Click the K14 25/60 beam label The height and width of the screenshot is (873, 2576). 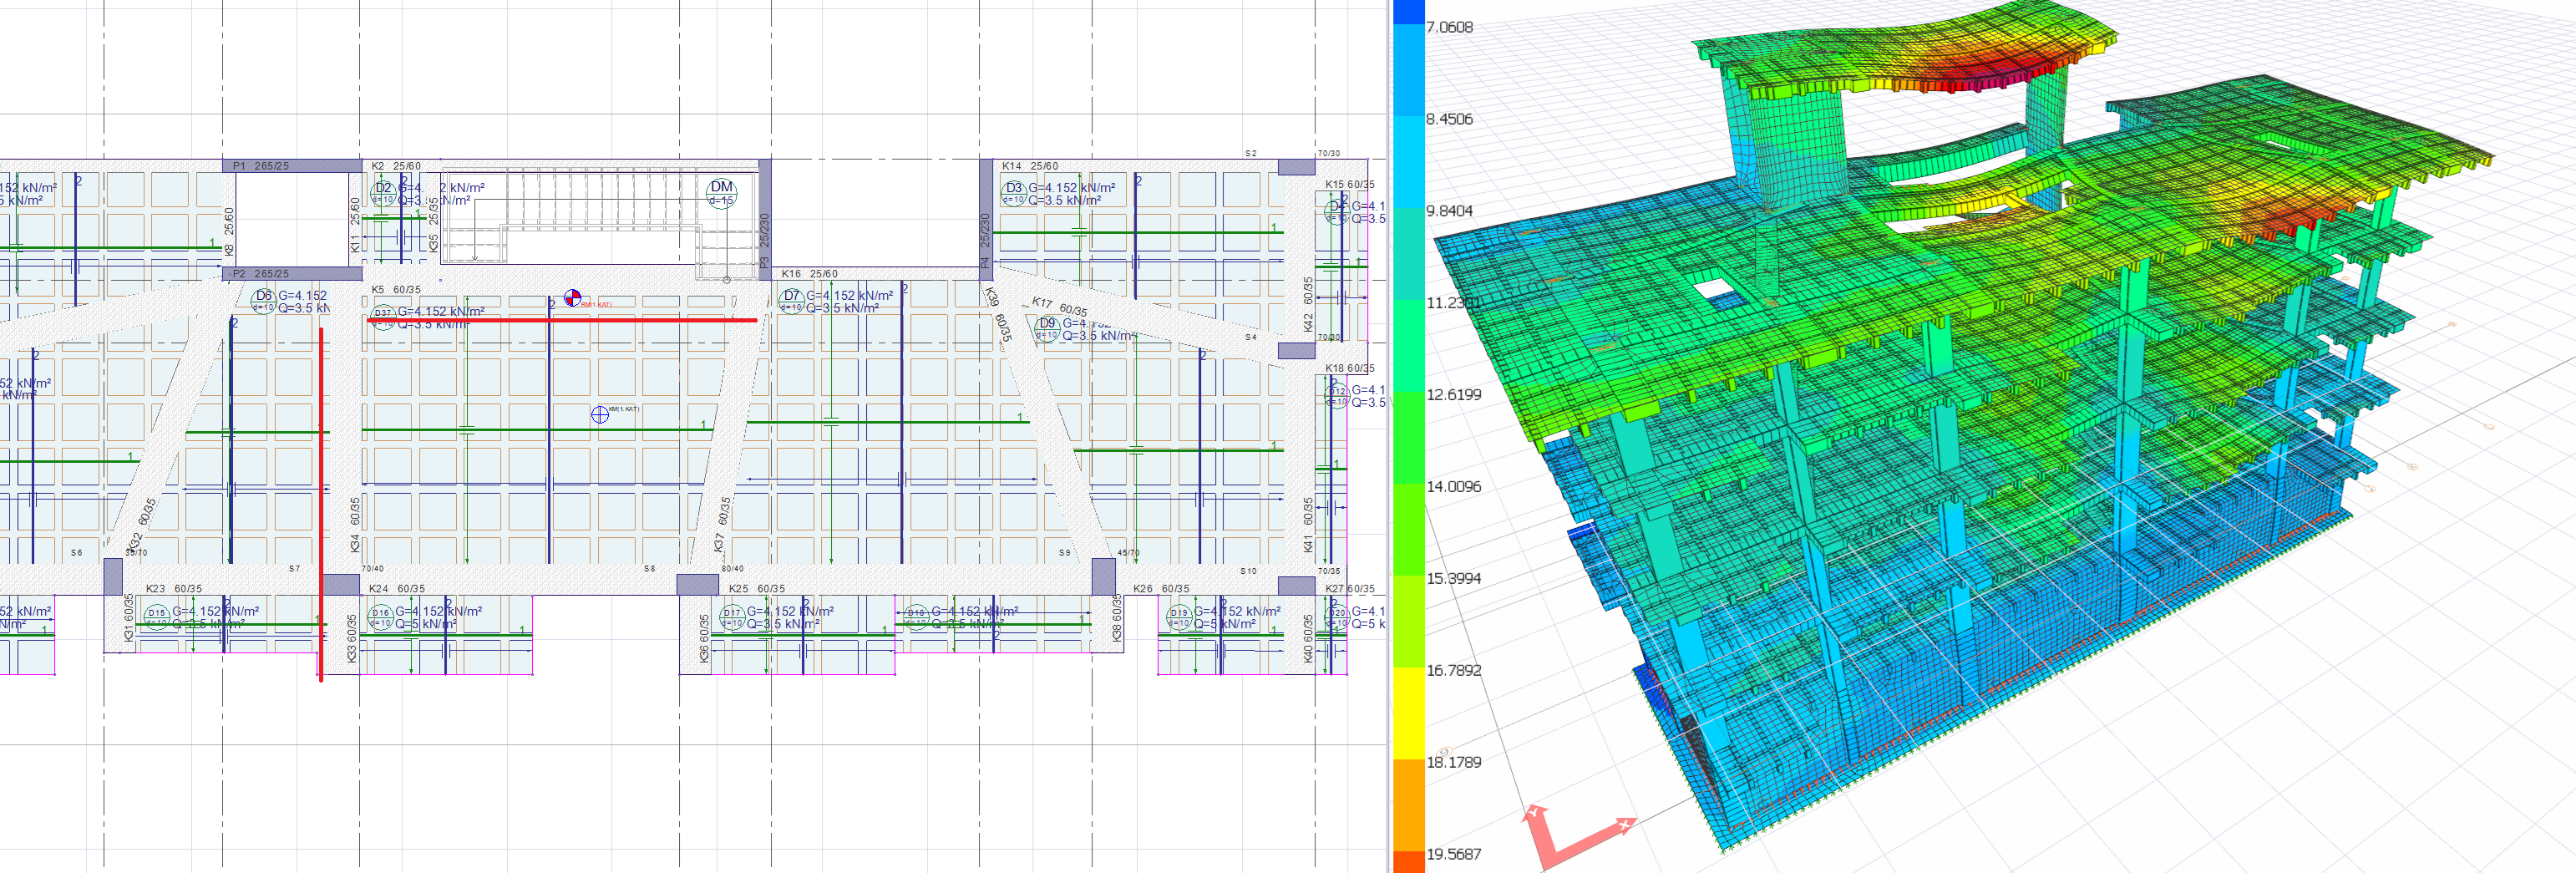(1029, 166)
